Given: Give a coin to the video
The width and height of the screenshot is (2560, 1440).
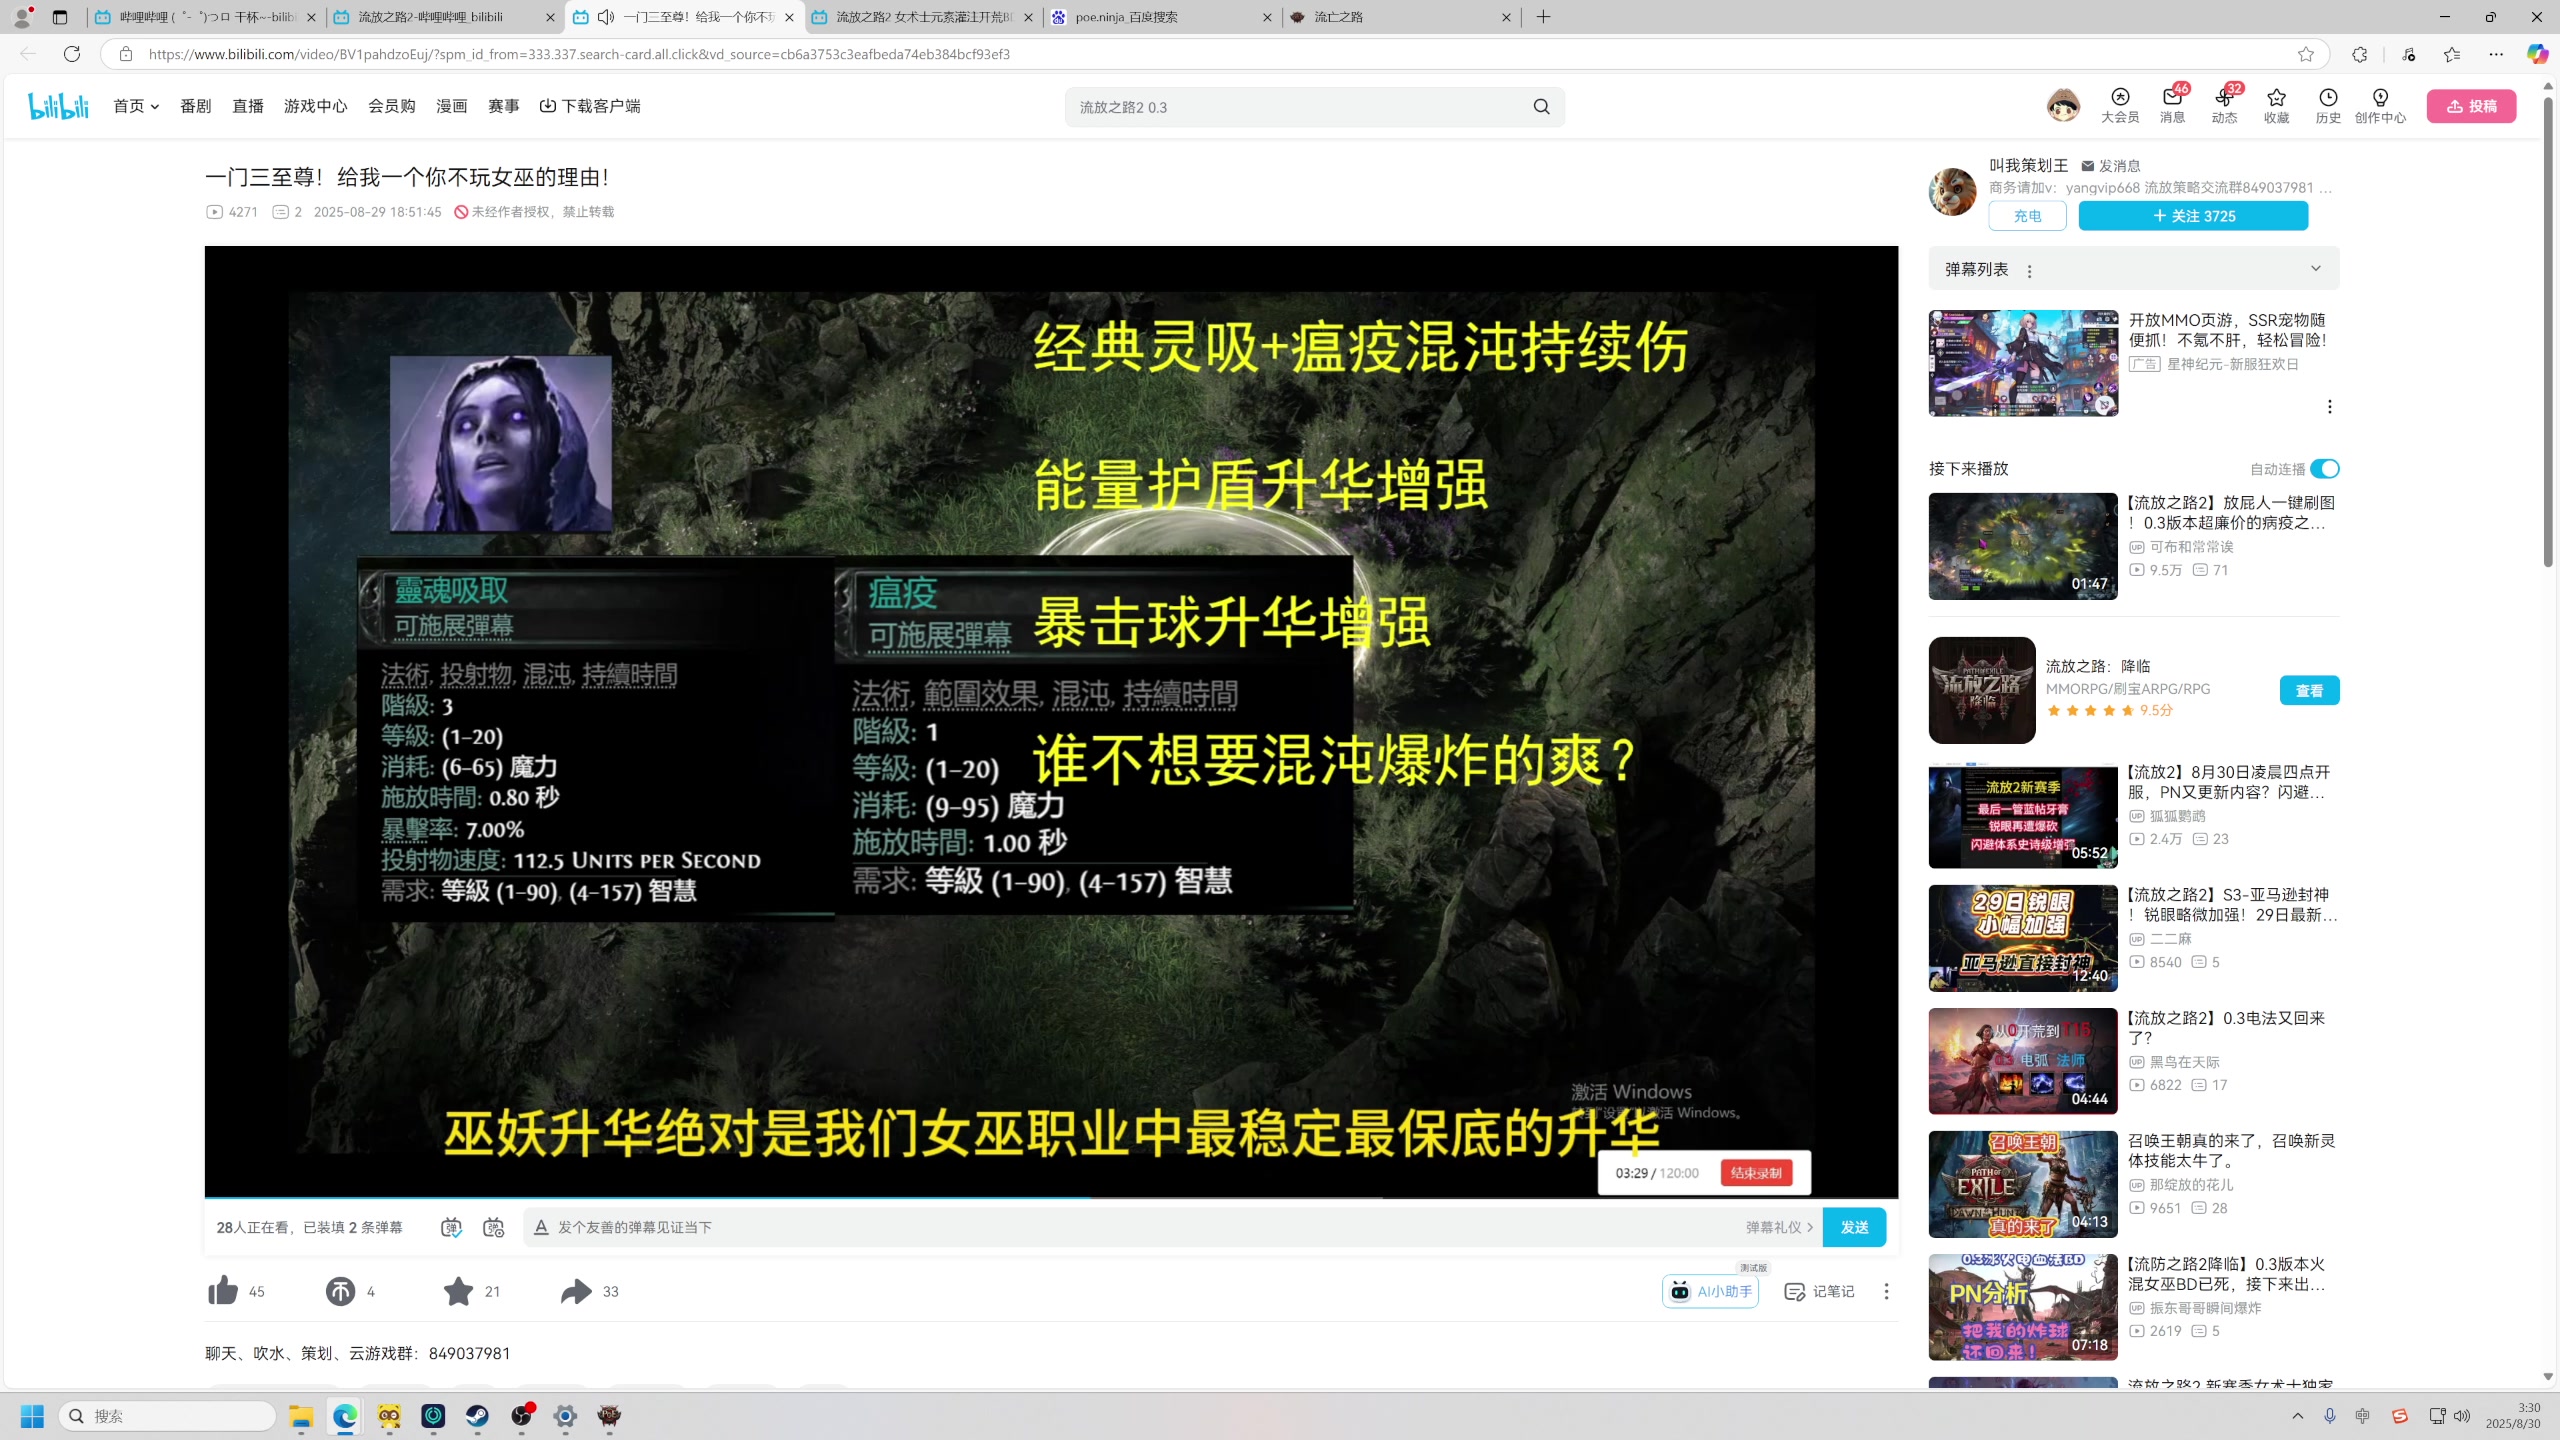Looking at the screenshot, I should 340,1291.
